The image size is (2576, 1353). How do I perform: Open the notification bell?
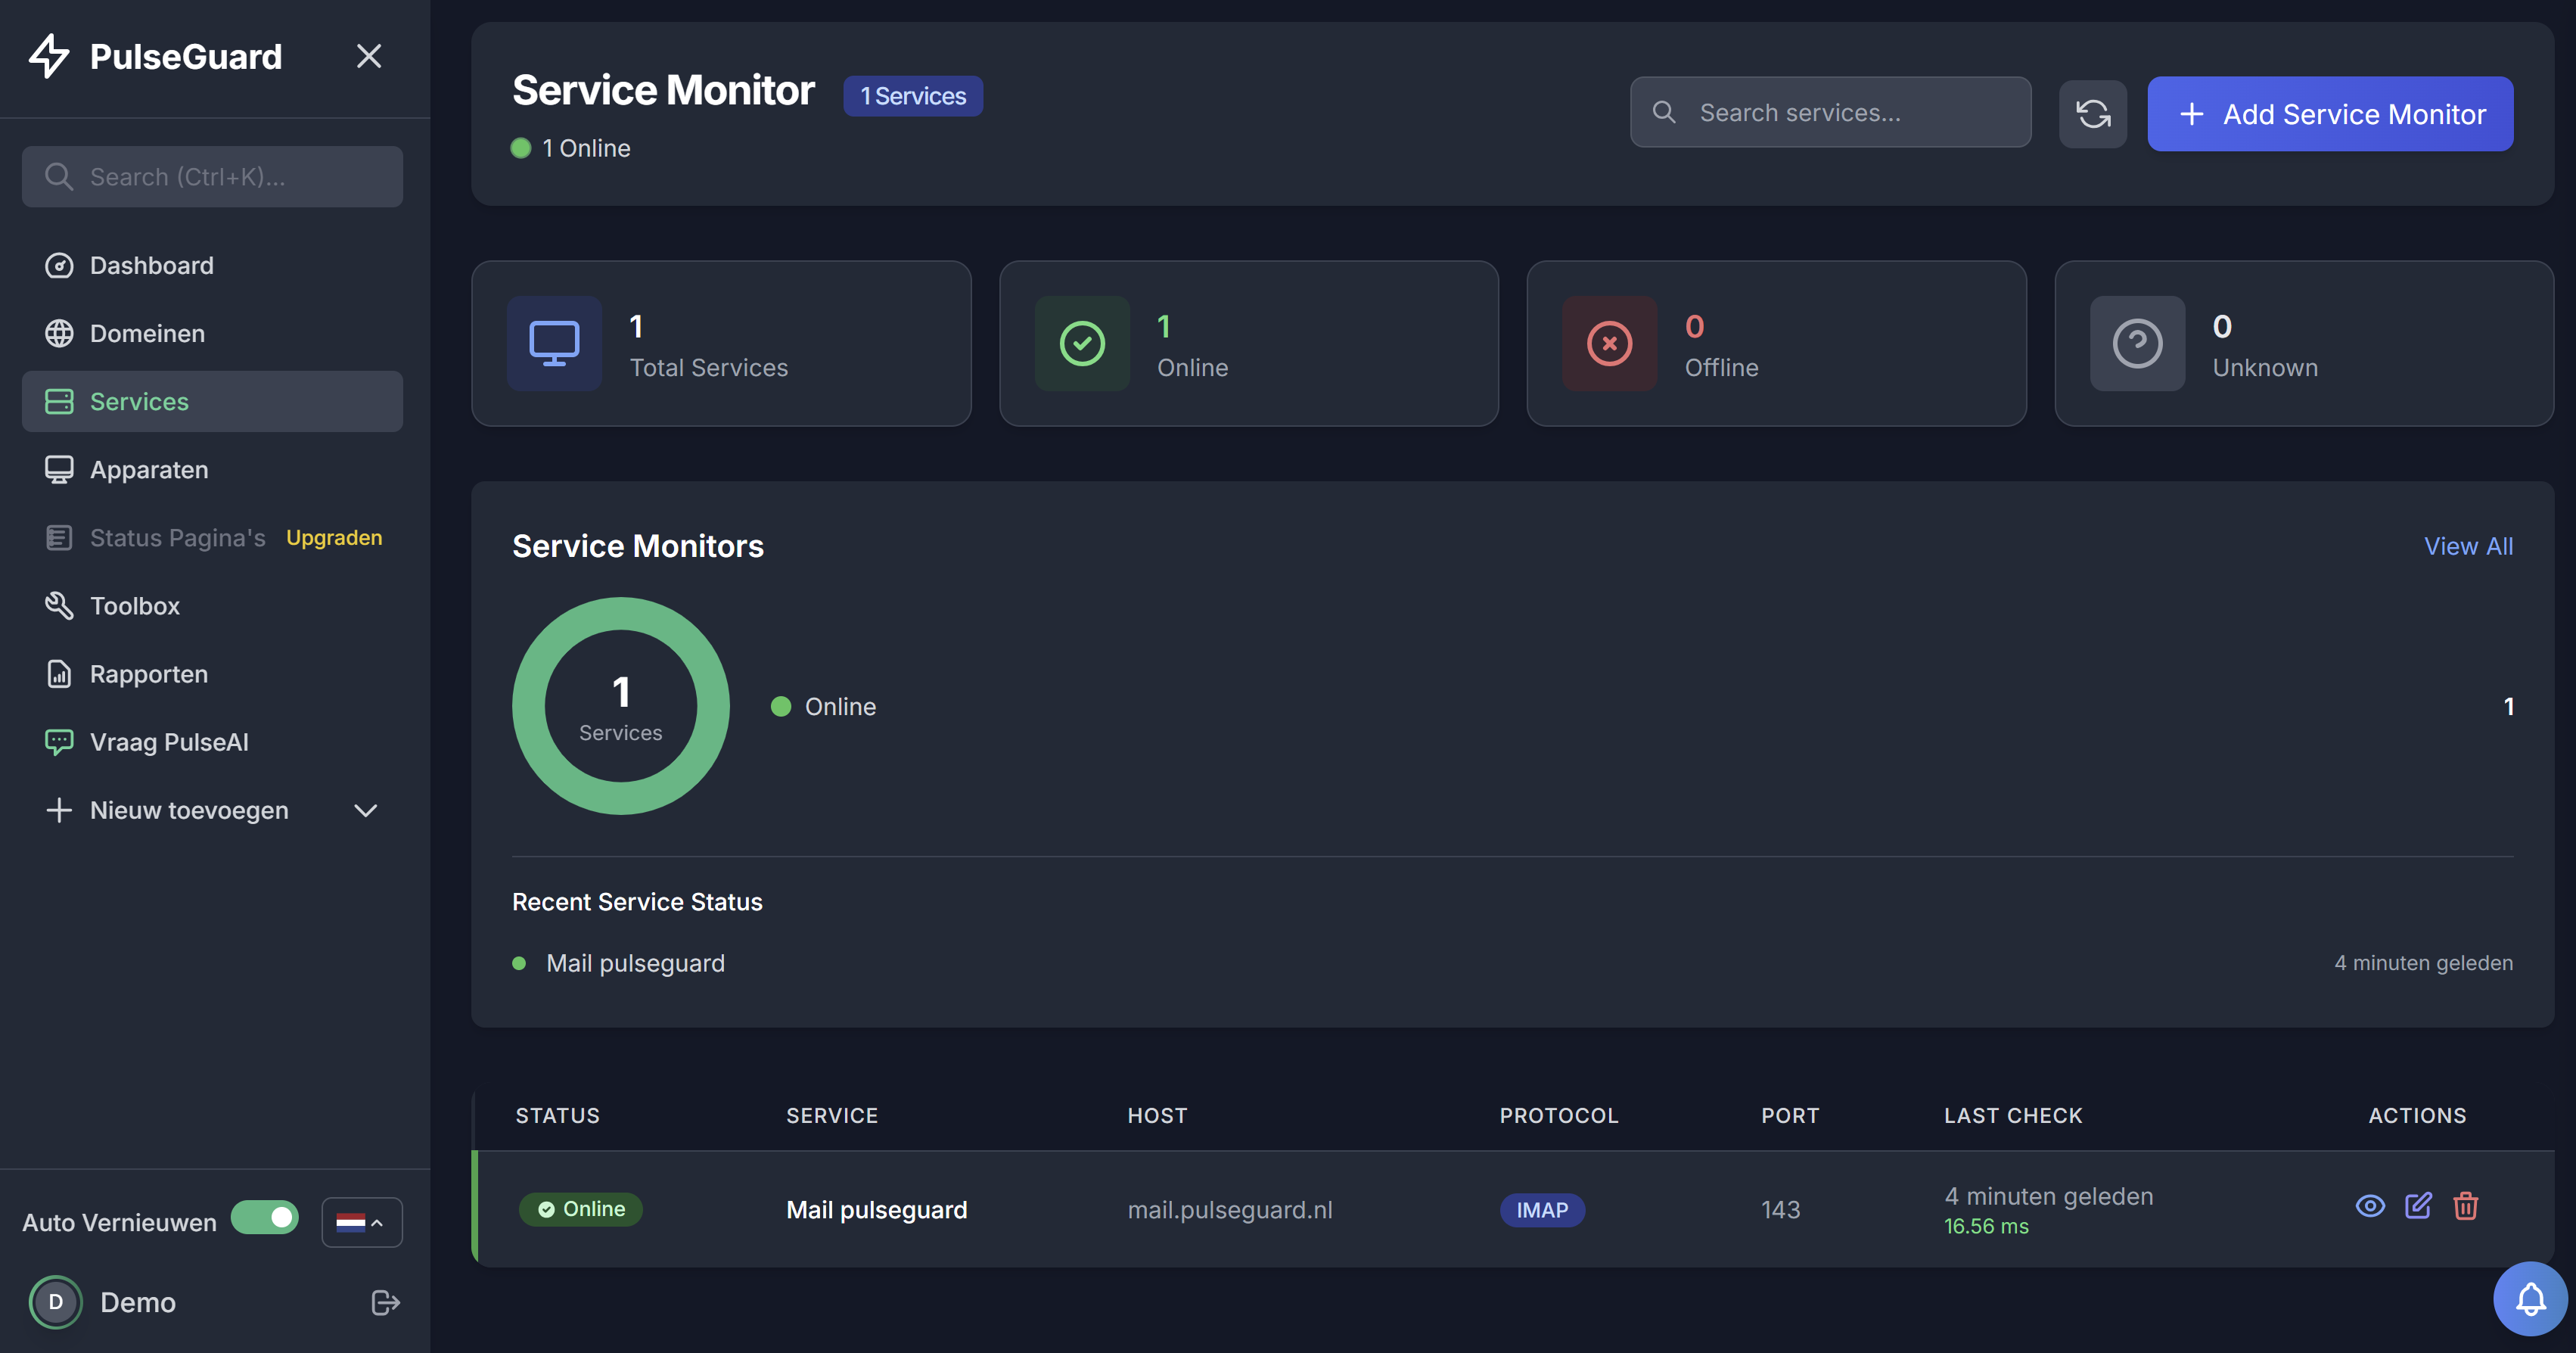(x=2531, y=1298)
